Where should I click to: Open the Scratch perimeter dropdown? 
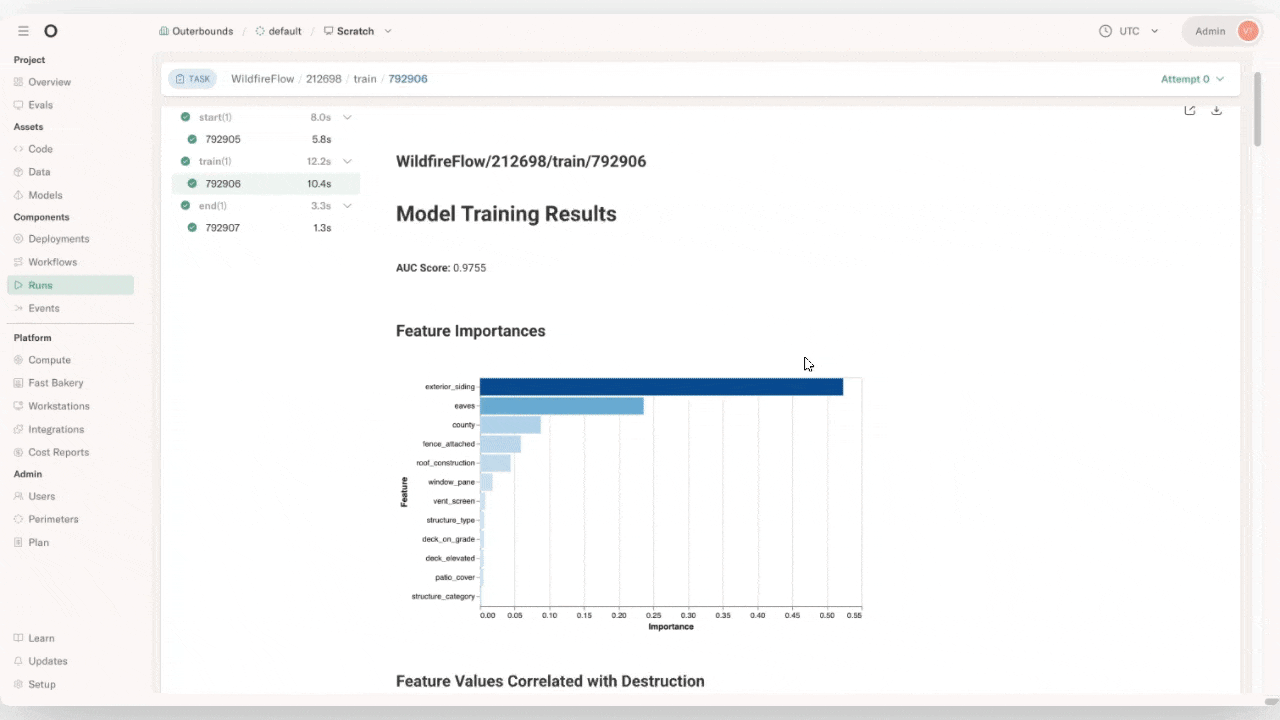click(358, 31)
